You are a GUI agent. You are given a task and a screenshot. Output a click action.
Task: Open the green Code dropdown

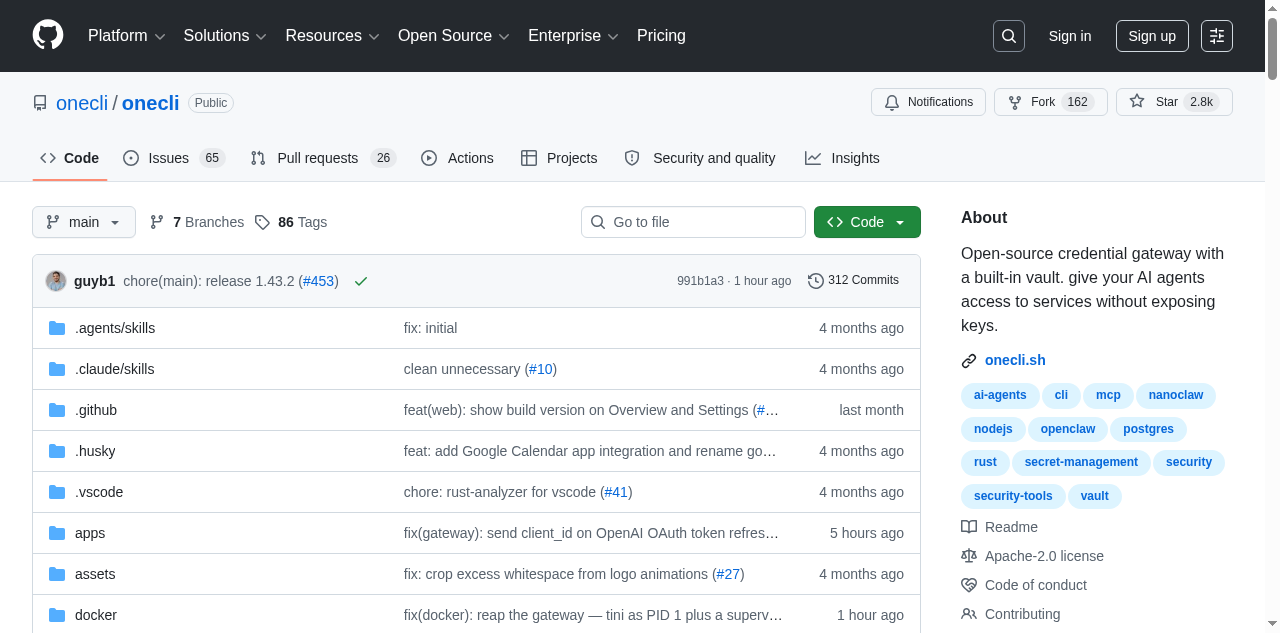[867, 222]
